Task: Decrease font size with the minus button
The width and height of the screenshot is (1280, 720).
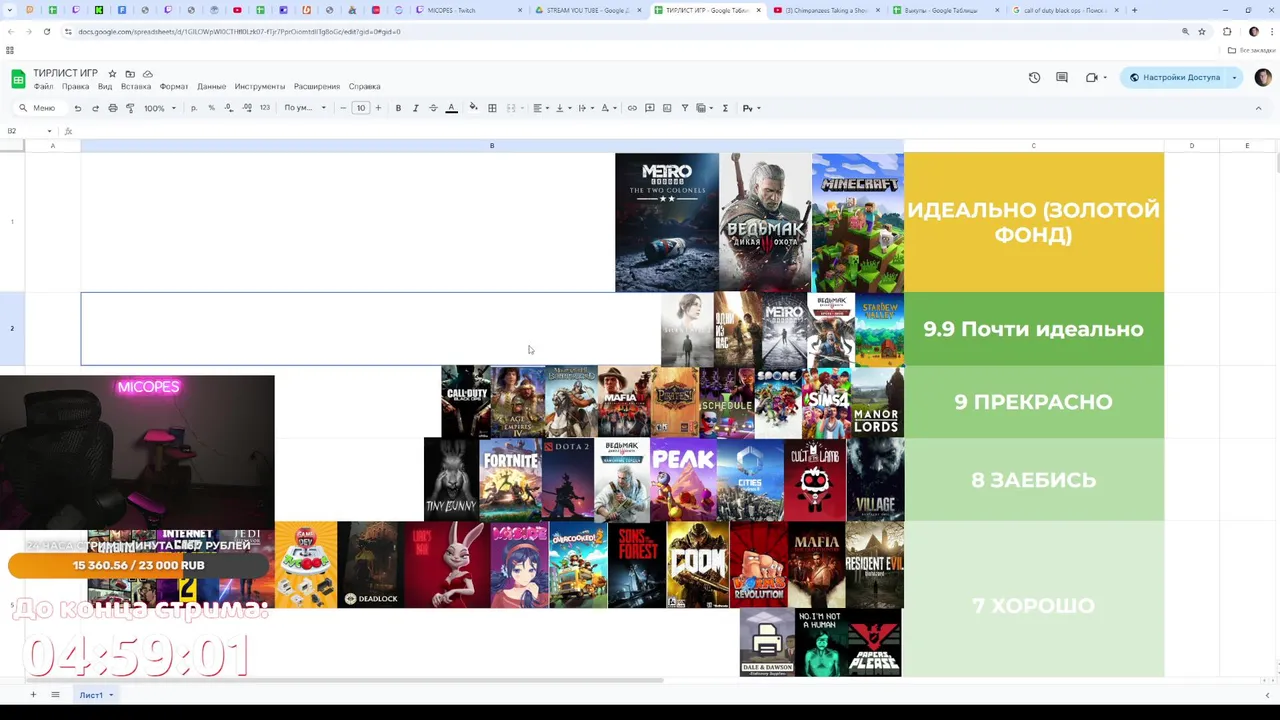Action: click(343, 108)
